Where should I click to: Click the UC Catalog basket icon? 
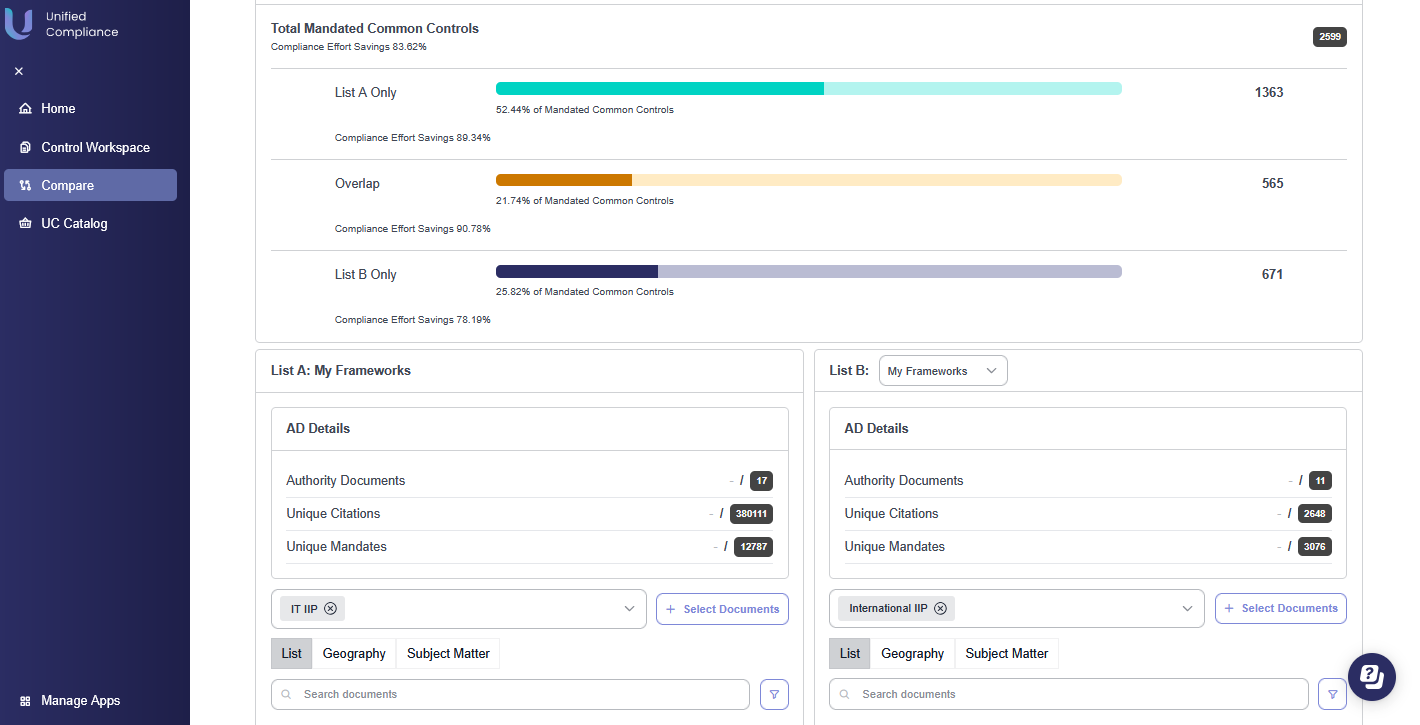[25, 223]
